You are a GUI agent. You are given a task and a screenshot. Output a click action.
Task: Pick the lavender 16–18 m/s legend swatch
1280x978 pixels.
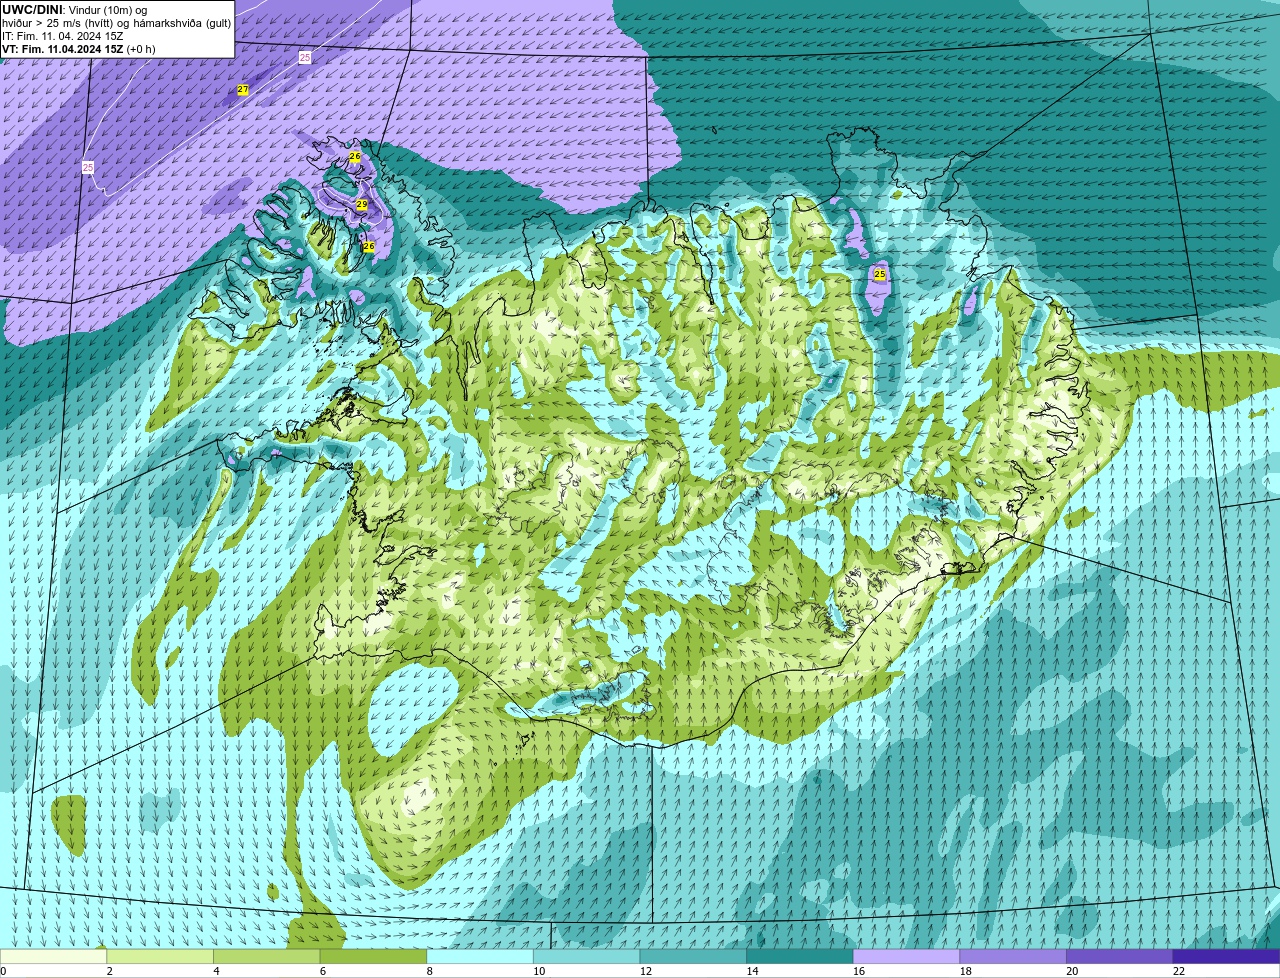[x=906, y=956]
